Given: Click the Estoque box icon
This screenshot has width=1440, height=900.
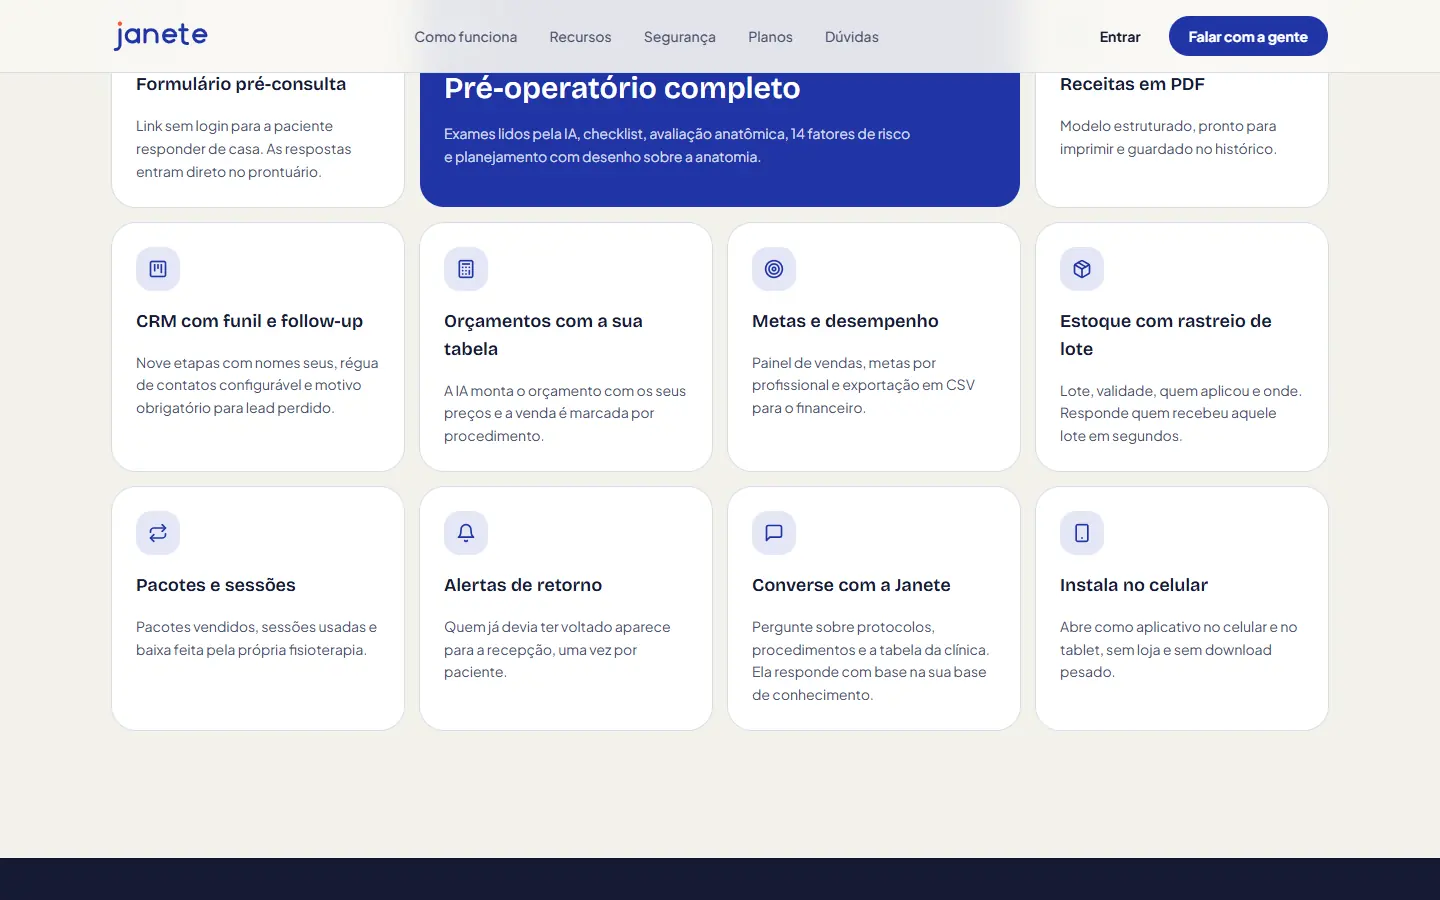Looking at the screenshot, I should click(1082, 269).
